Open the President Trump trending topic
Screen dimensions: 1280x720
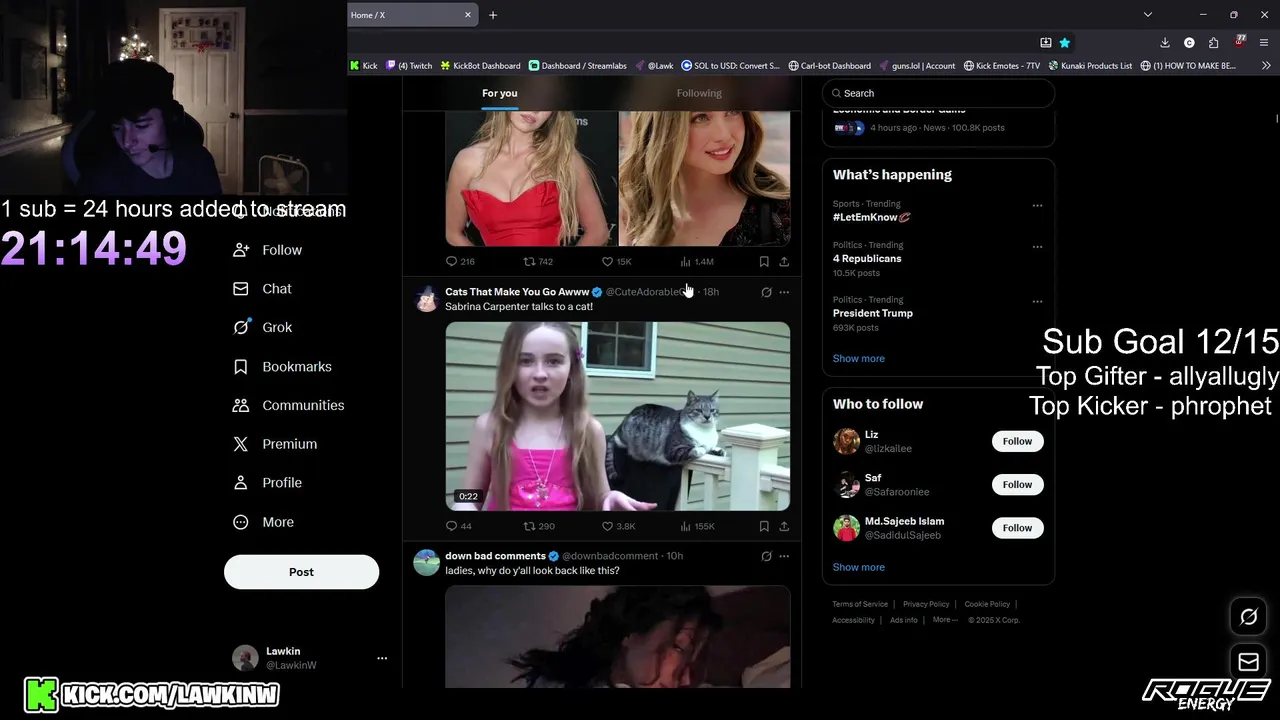click(873, 313)
